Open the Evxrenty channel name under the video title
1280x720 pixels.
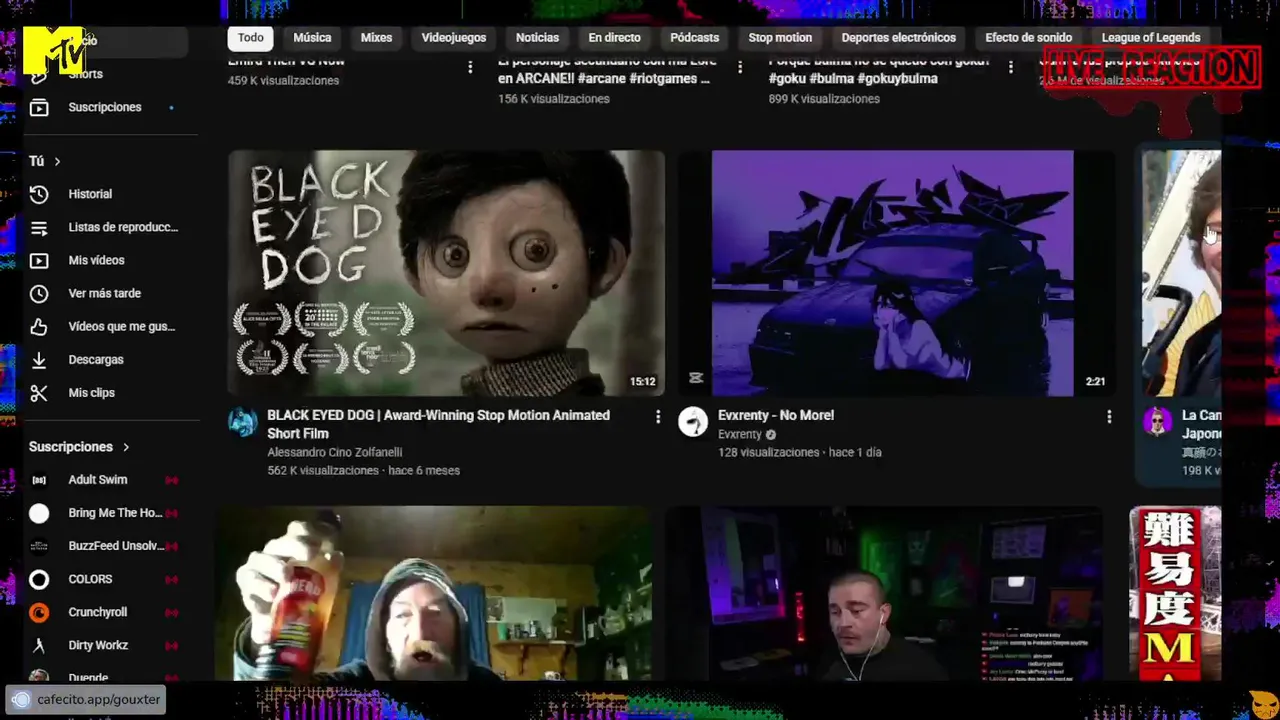click(x=739, y=434)
